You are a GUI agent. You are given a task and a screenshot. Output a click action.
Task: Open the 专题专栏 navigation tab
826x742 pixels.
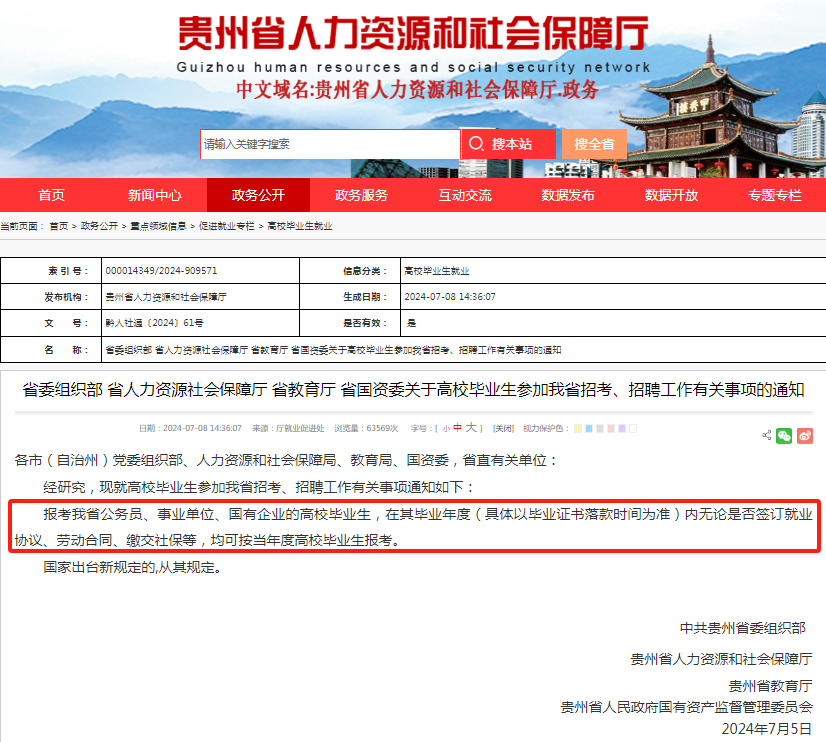tap(774, 195)
